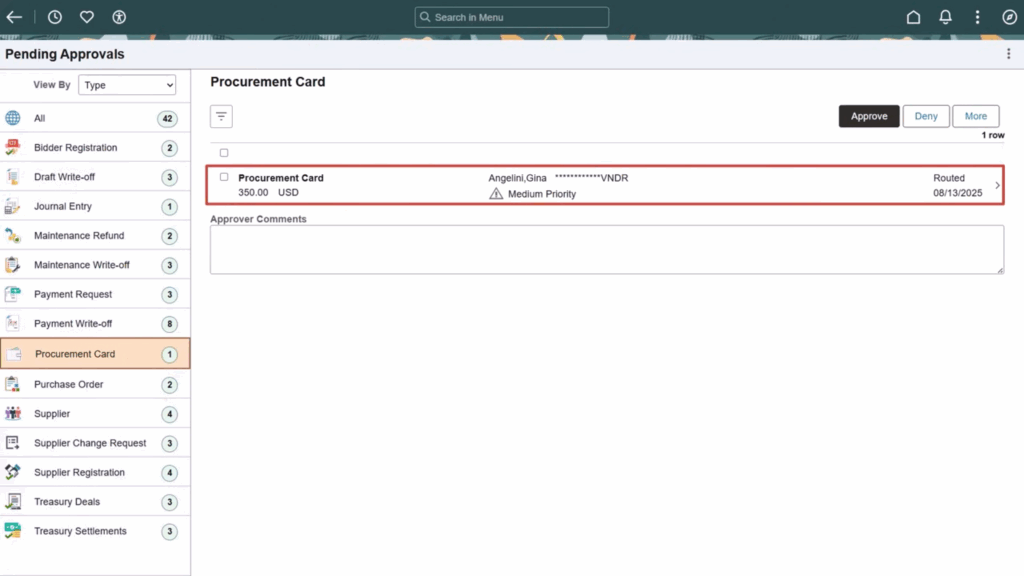1024x576 pixels.
Task: Check the select-all checkbox above the row
Action: click(223, 152)
